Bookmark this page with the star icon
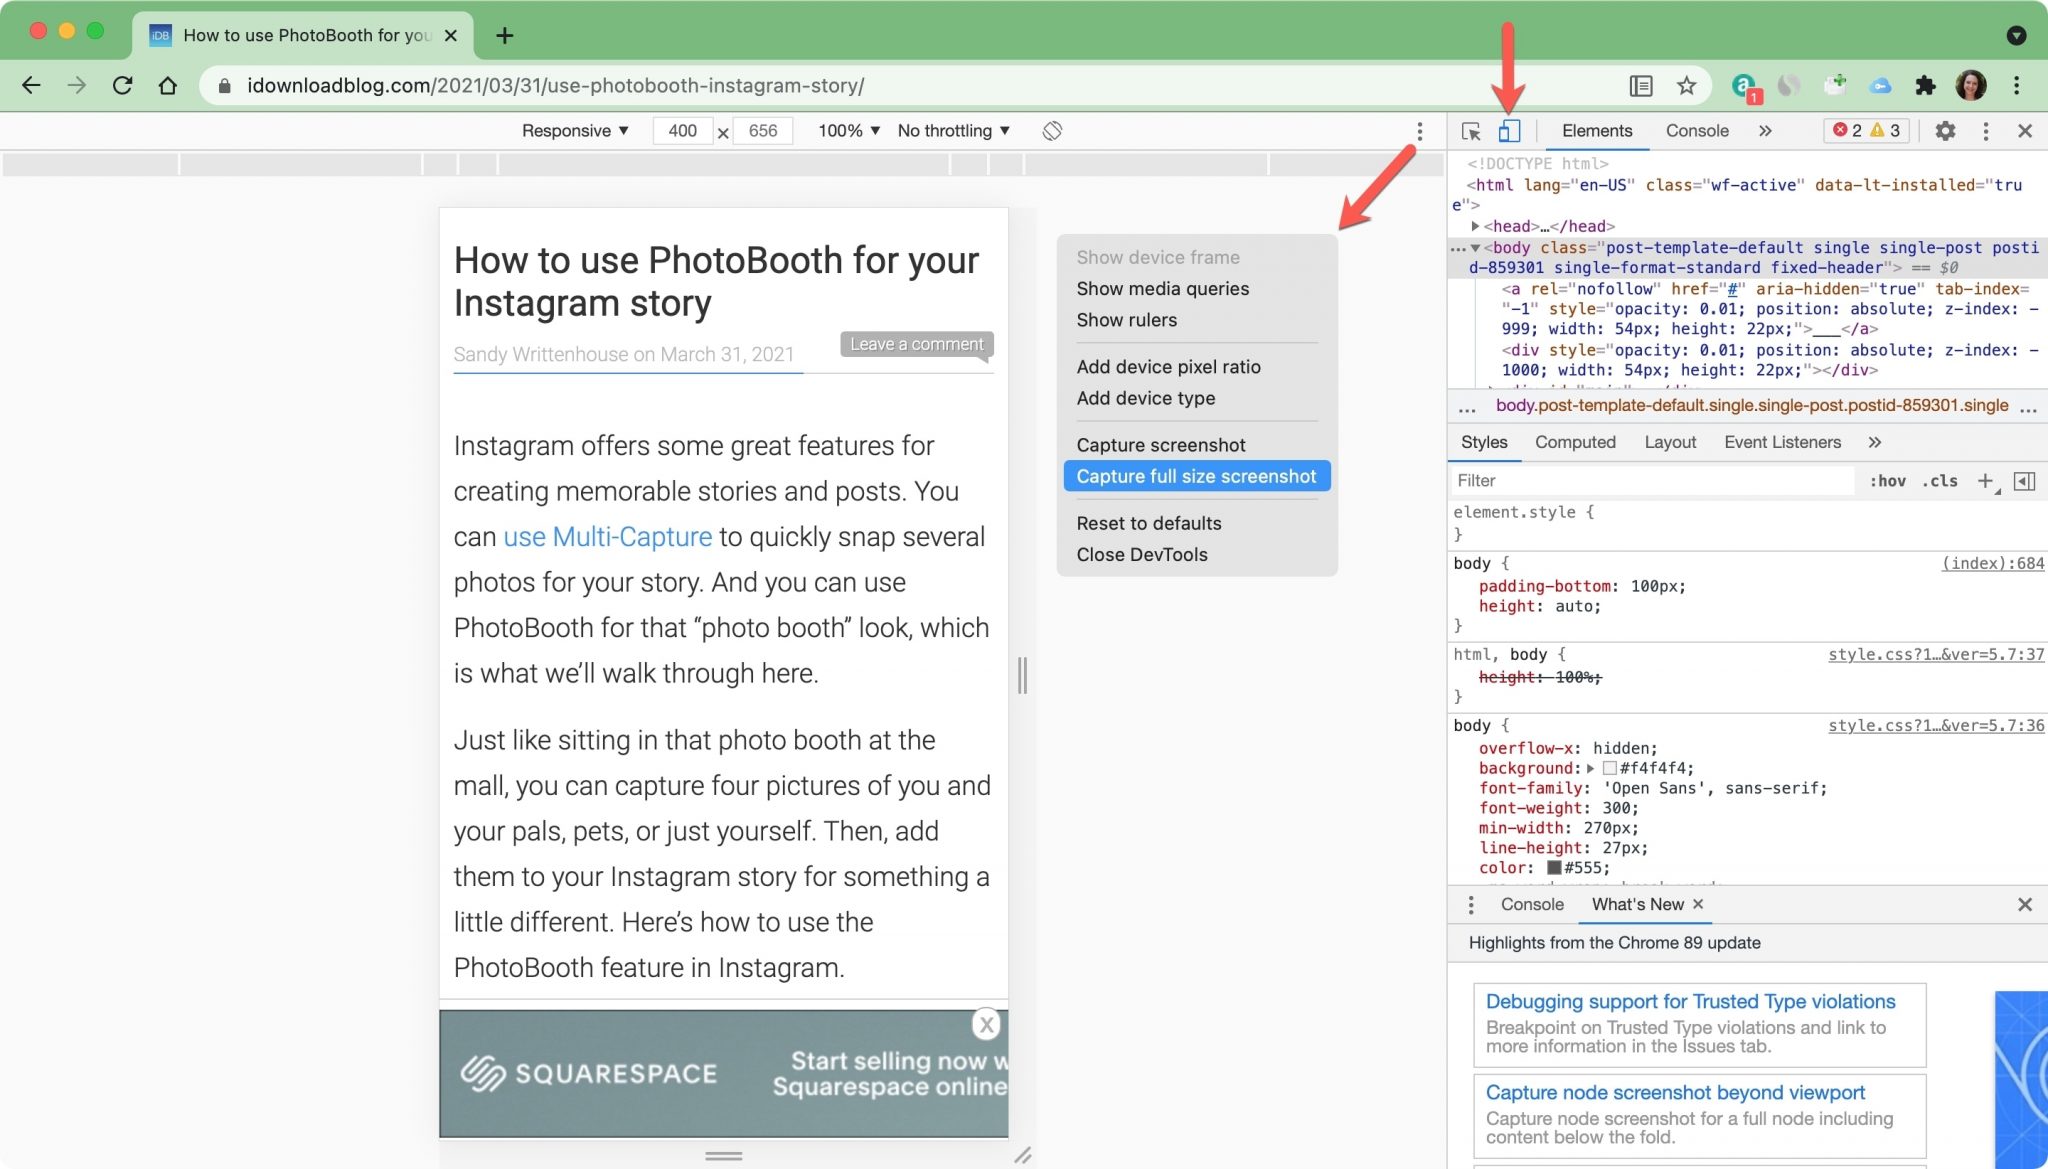The height and width of the screenshot is (1169, 2048). [1687, 86]
